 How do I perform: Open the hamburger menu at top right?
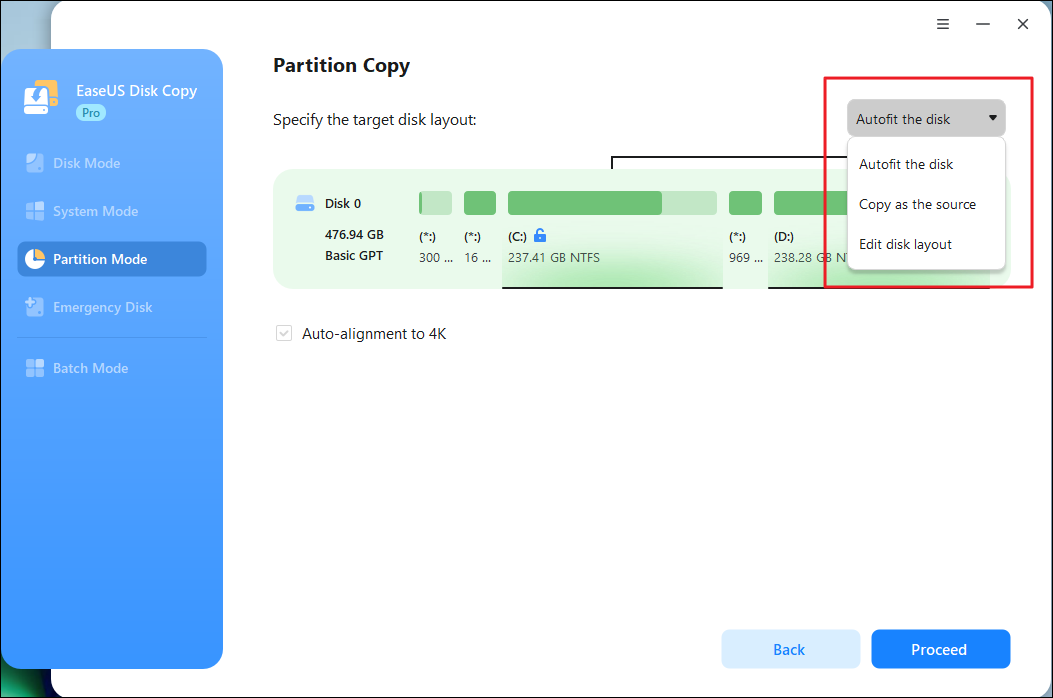[x=942, y=23]
